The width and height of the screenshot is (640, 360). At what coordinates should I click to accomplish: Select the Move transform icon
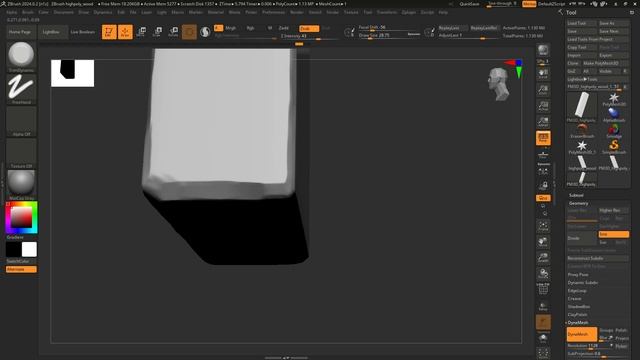click(141, 32)
